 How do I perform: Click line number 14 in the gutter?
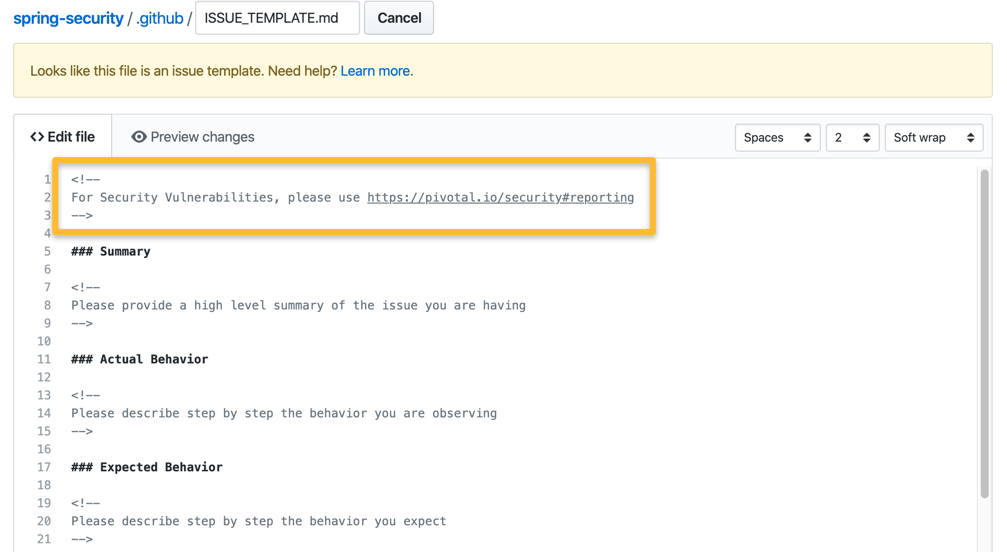pos(44,414)
